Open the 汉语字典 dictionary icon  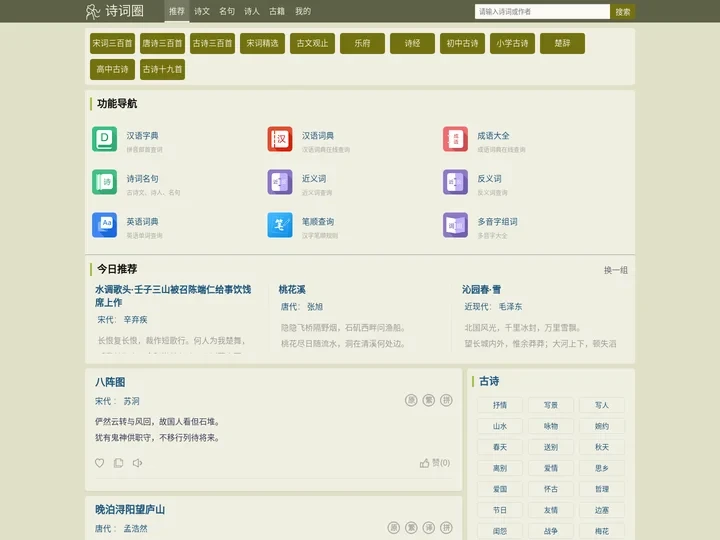104,139
